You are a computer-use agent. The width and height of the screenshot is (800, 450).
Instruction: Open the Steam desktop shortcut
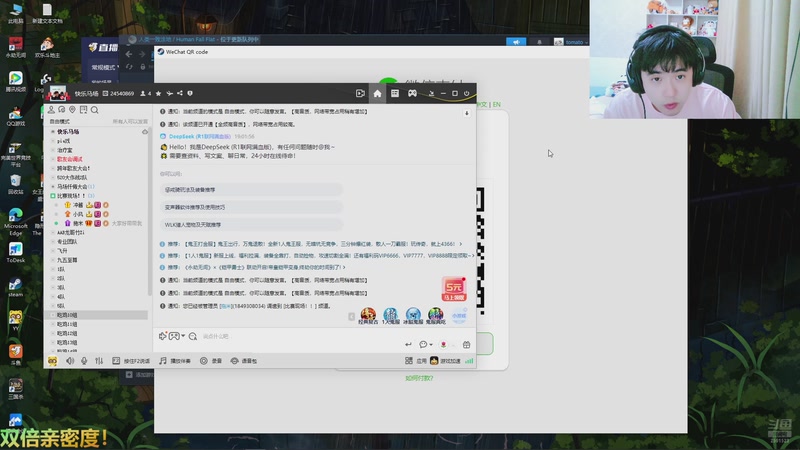pyautogui.click(x=15, y=288)
